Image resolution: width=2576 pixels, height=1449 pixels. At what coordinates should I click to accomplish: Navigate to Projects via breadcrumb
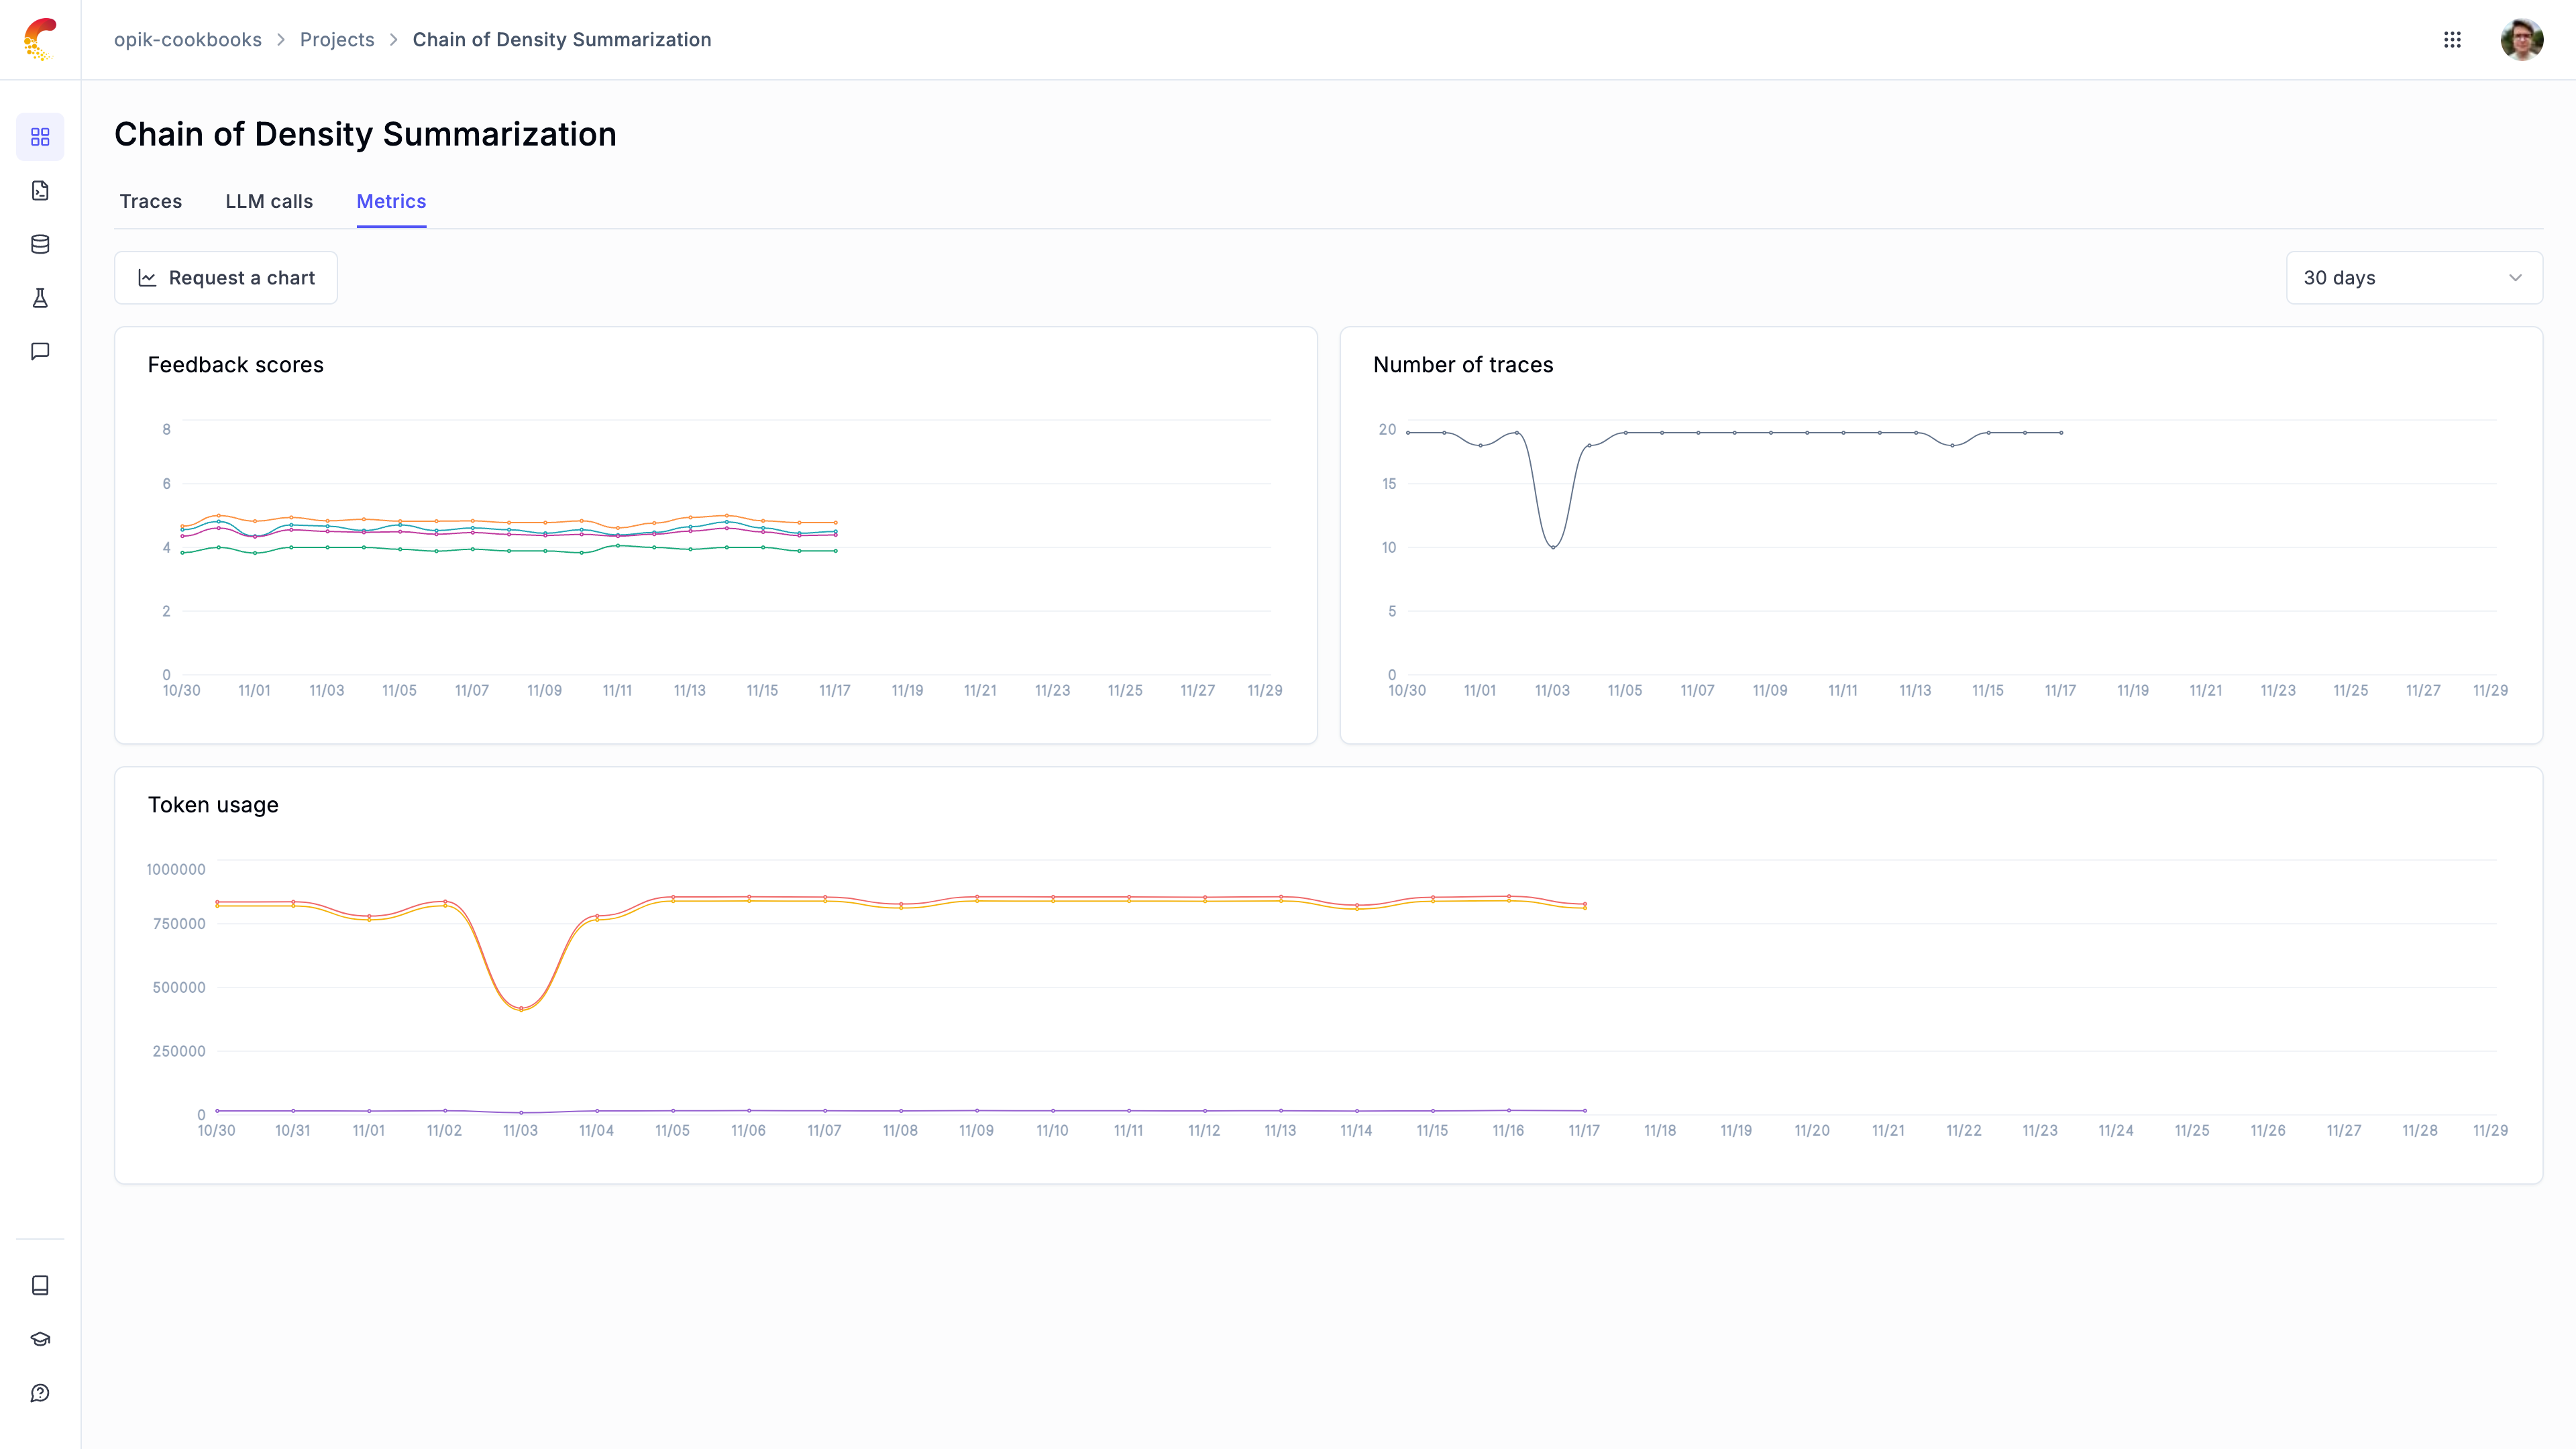point(337,39)
